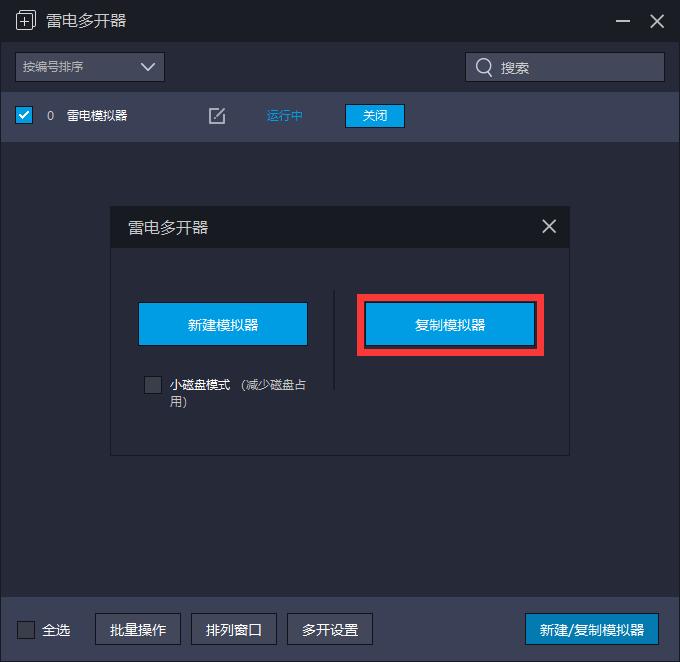Close the main 雷电多开器 window
This screenshot has width=680, height=662.
click(657, 21)
